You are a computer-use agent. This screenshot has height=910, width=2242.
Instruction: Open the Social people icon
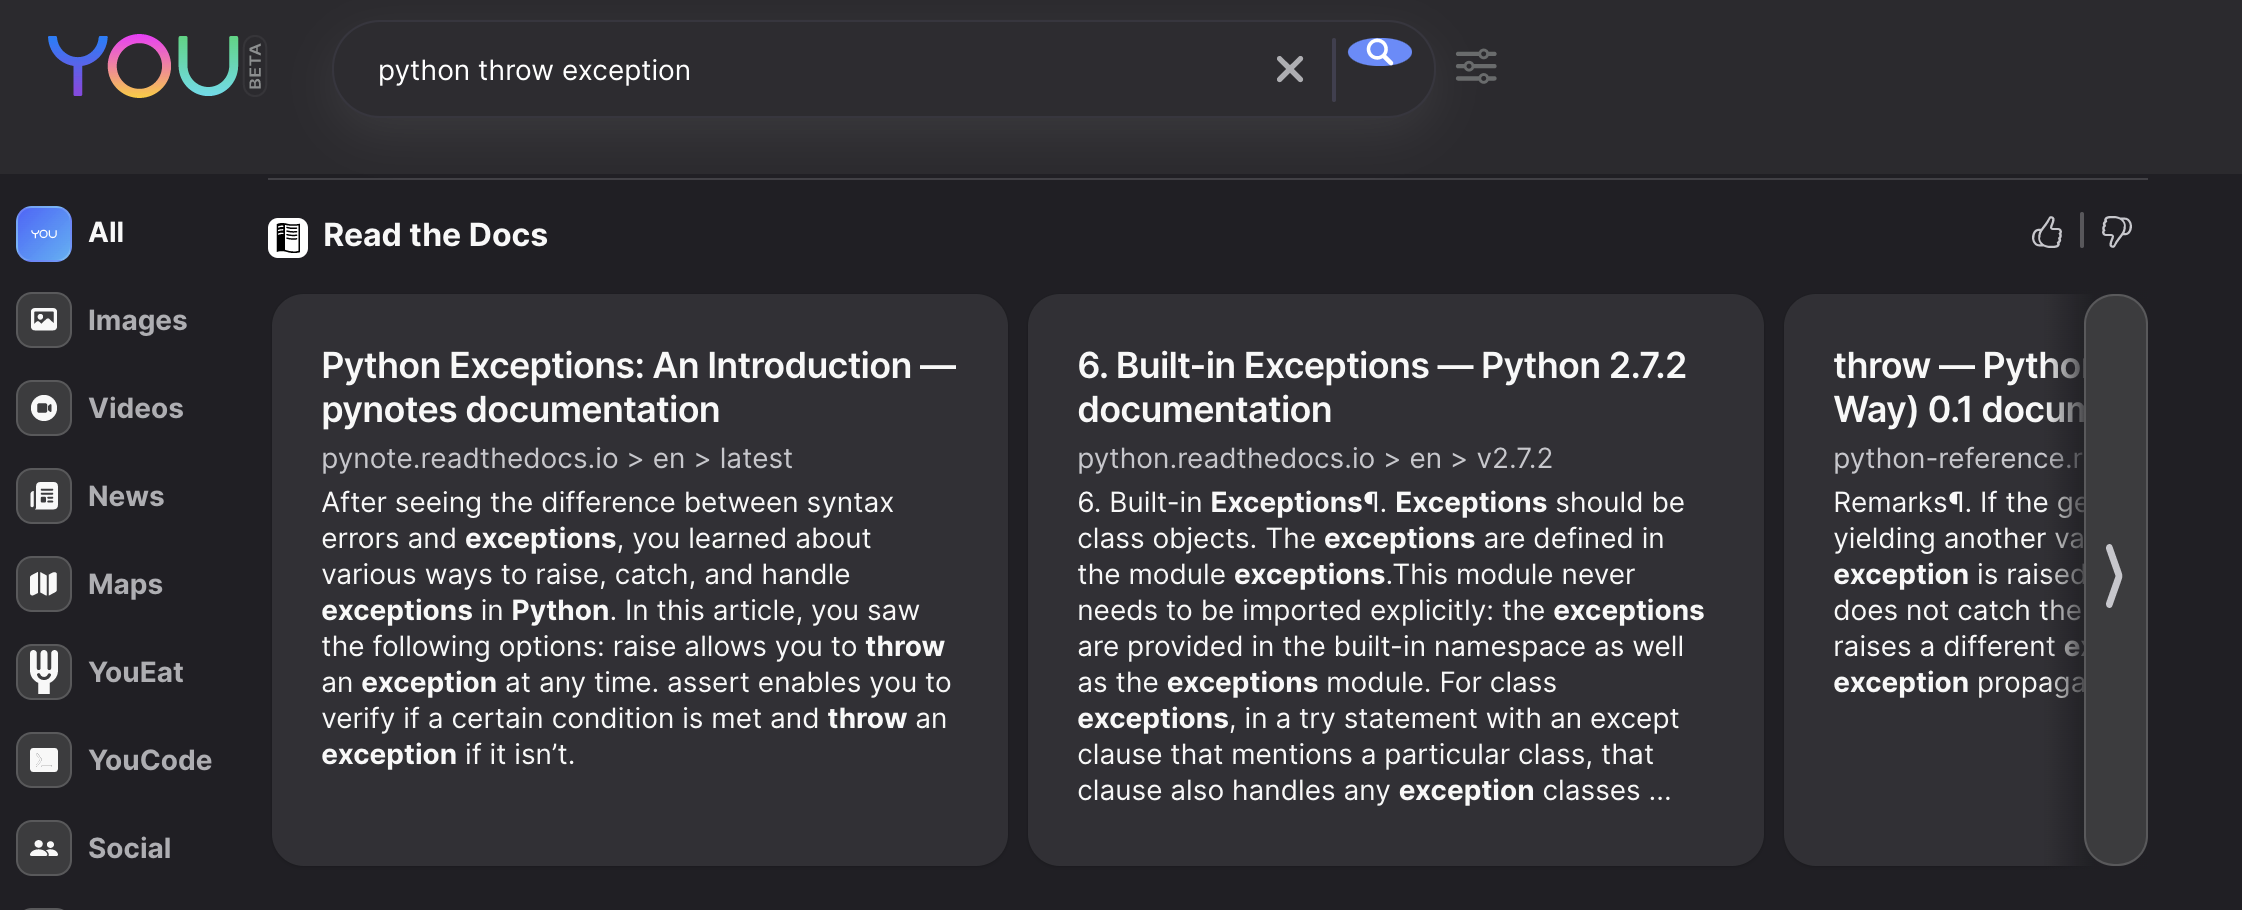44,848
